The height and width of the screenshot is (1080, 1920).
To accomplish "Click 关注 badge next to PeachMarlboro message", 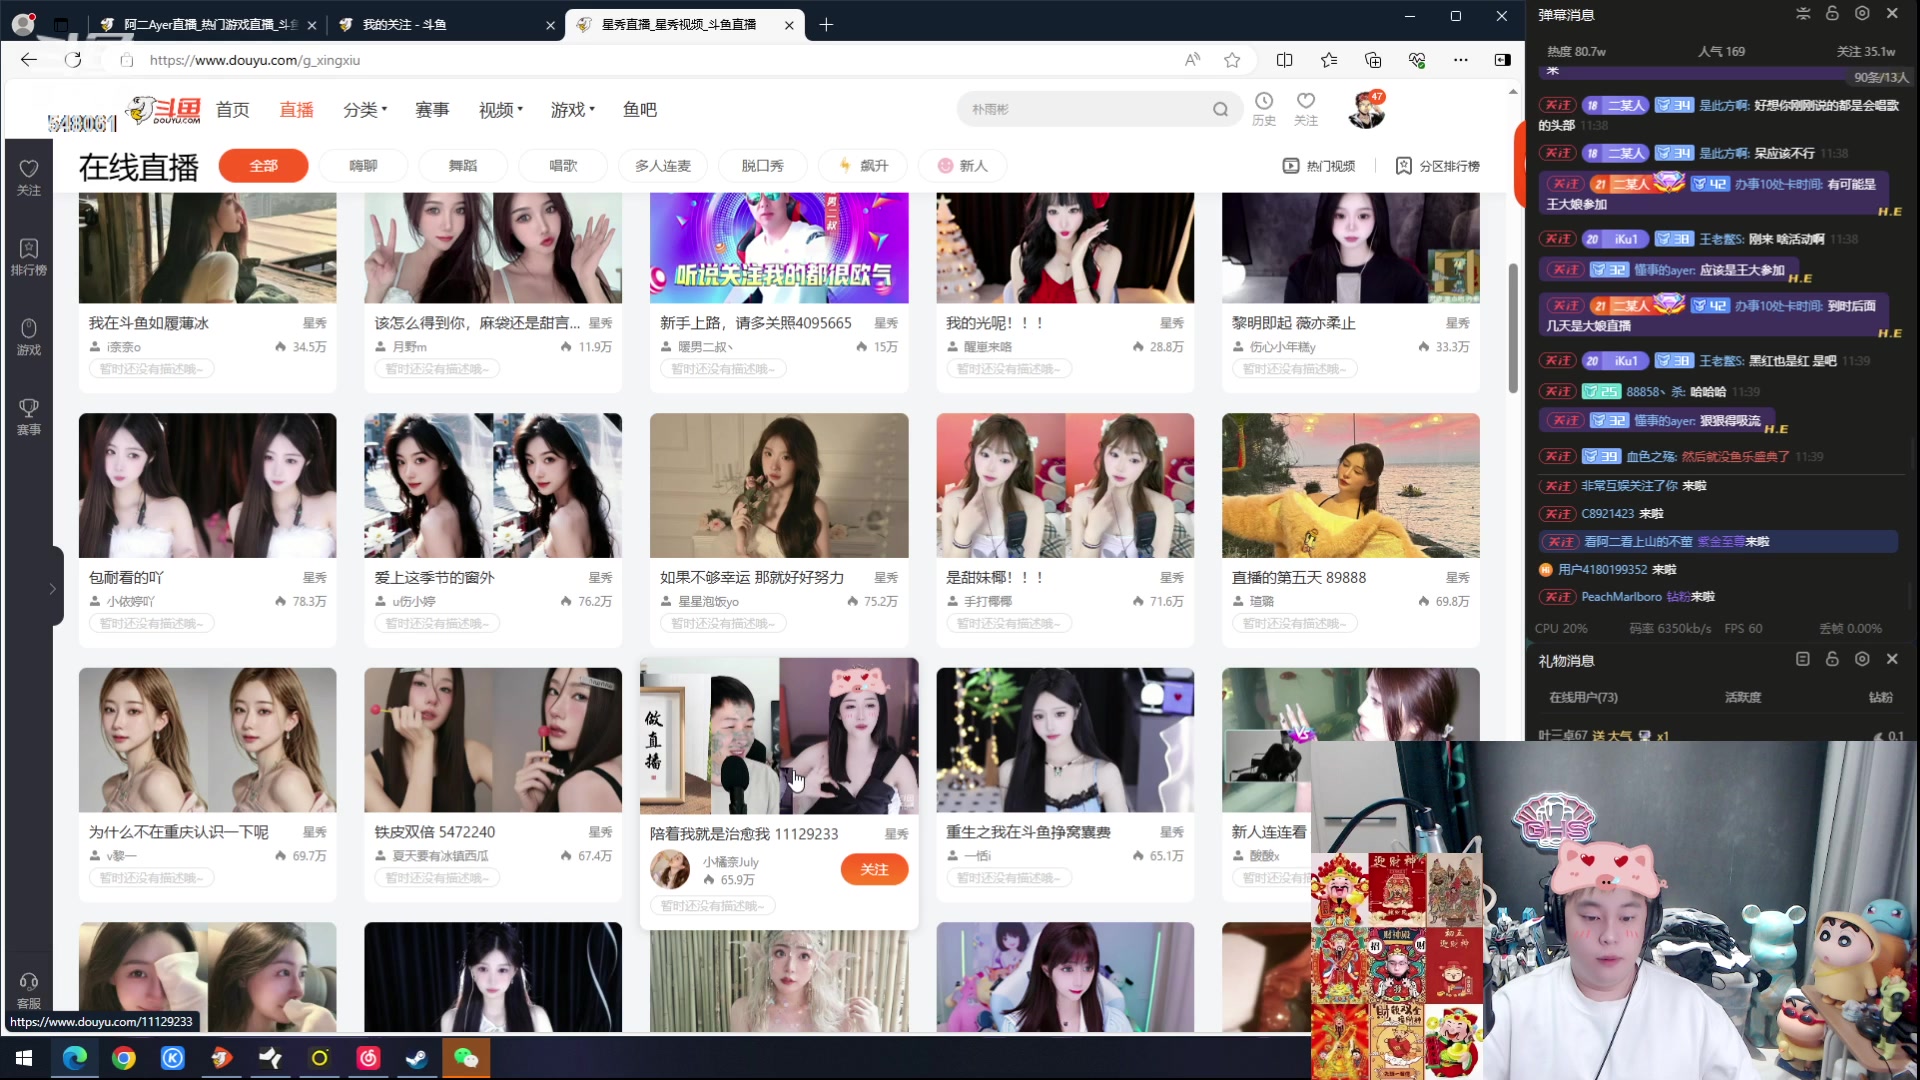I will (1558, 597).
